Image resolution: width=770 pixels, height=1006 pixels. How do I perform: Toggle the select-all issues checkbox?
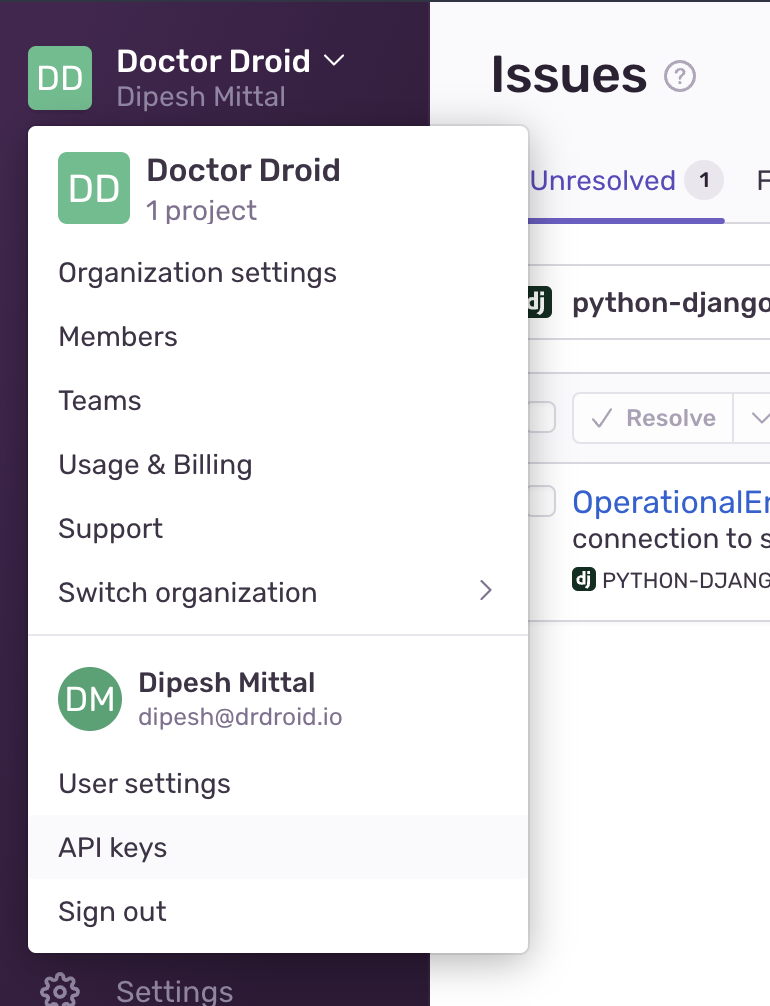coord(542,417)
